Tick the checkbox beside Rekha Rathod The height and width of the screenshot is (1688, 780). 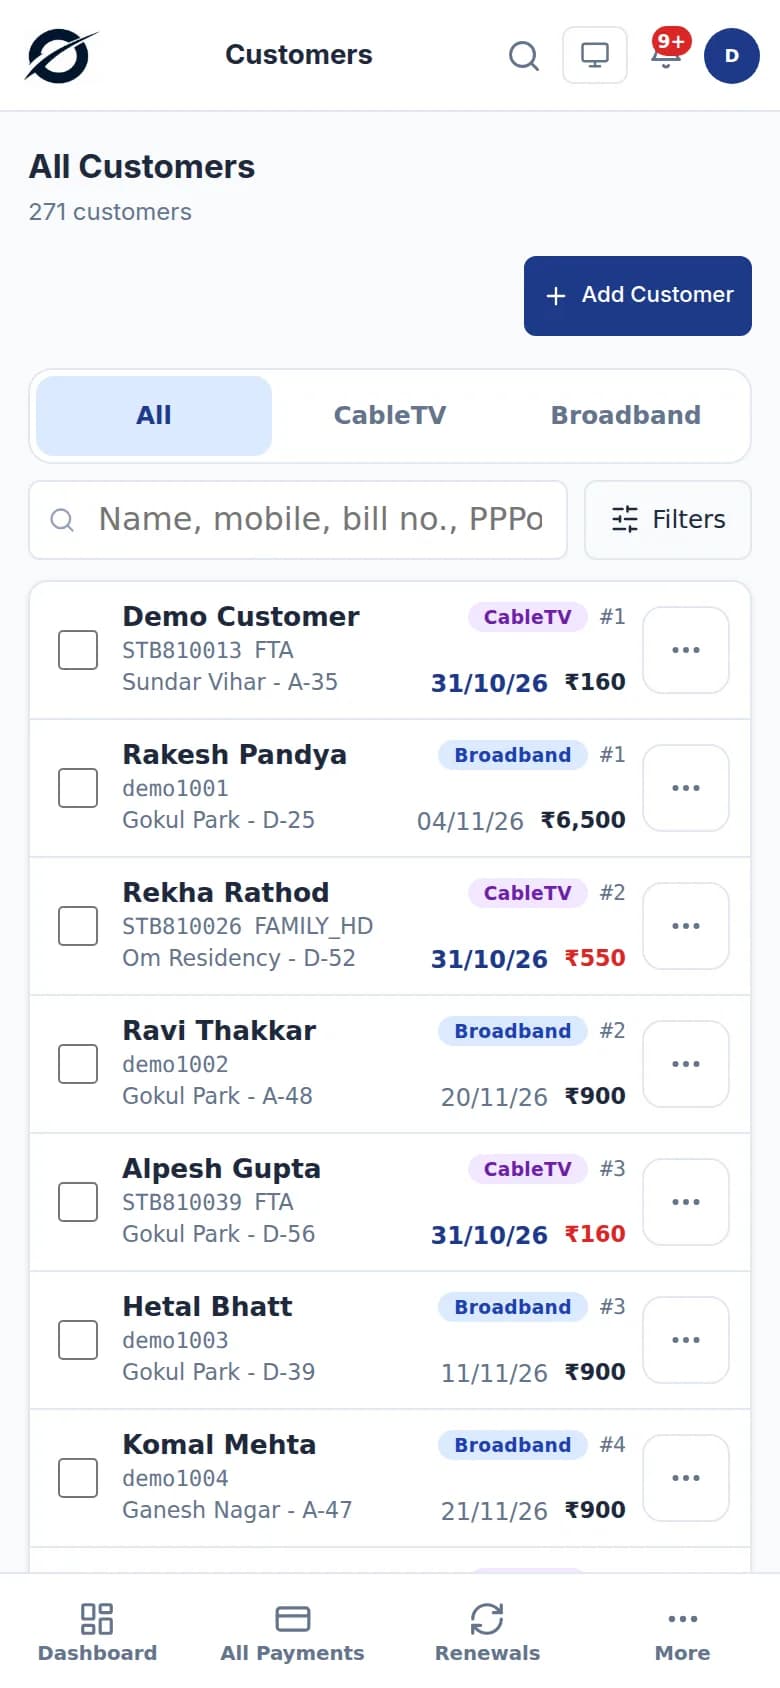click(78, 926)
